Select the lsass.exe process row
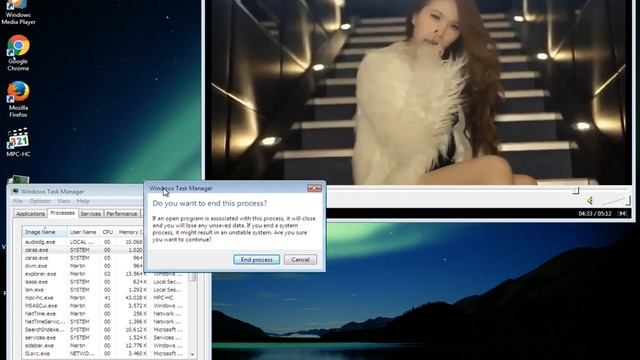This screenshot has height=360, width=640. [x=106, y=282]
